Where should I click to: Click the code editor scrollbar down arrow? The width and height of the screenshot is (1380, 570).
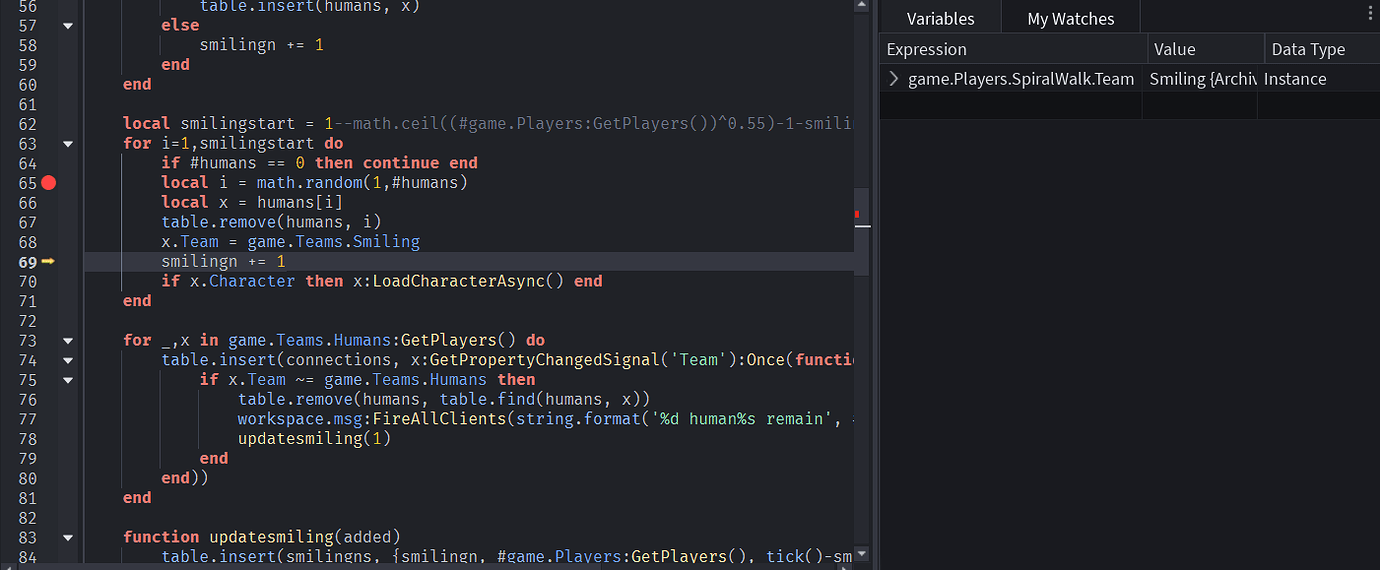pos(862,553)
